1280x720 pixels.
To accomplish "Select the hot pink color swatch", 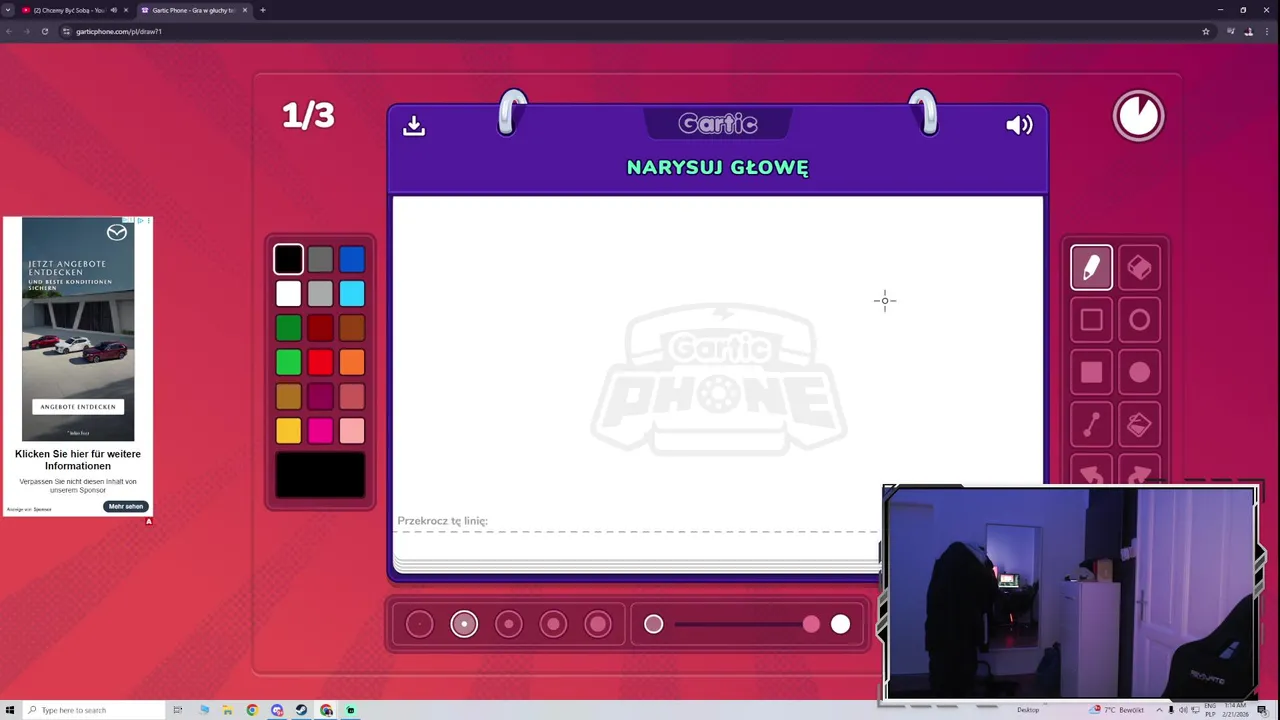I will 320,430.
